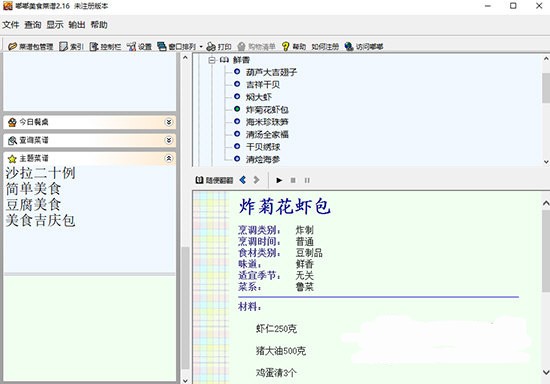Maximize the application window
Screen dimensions: 550x384
click(513, 6)
